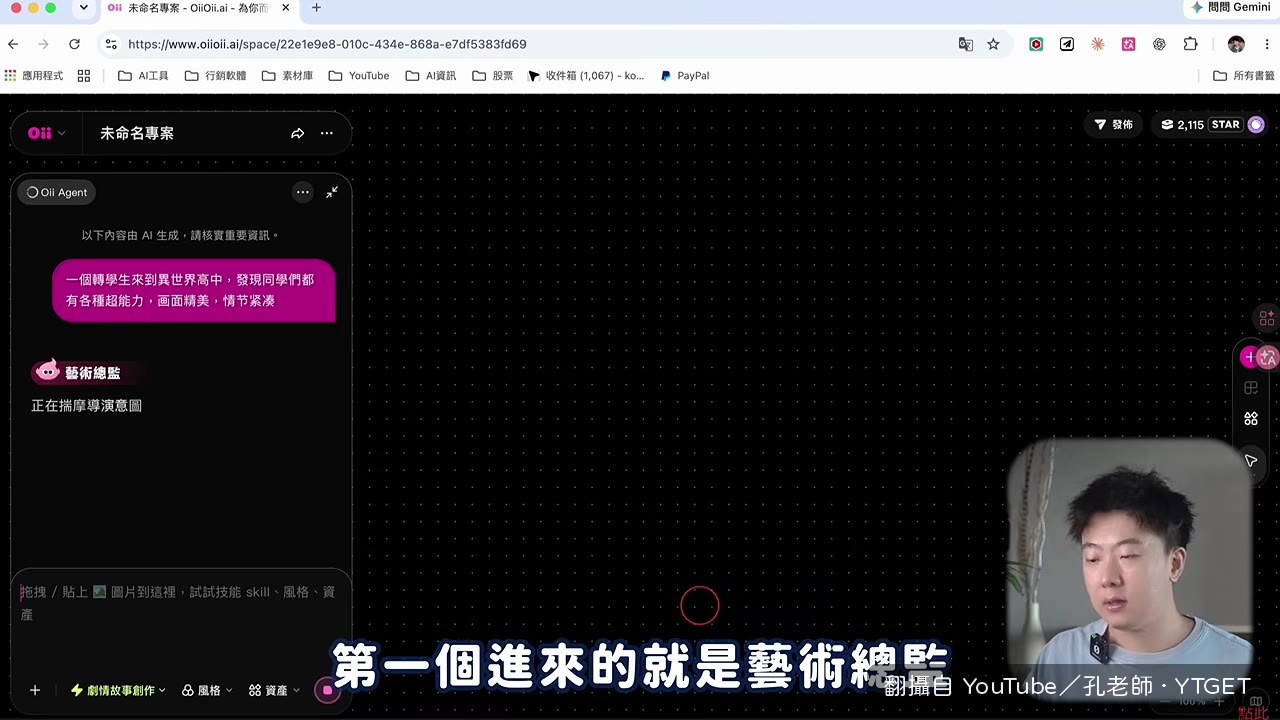
Task: Open the 應用程式 apps shortcut
Action: (x=34, y=76)
